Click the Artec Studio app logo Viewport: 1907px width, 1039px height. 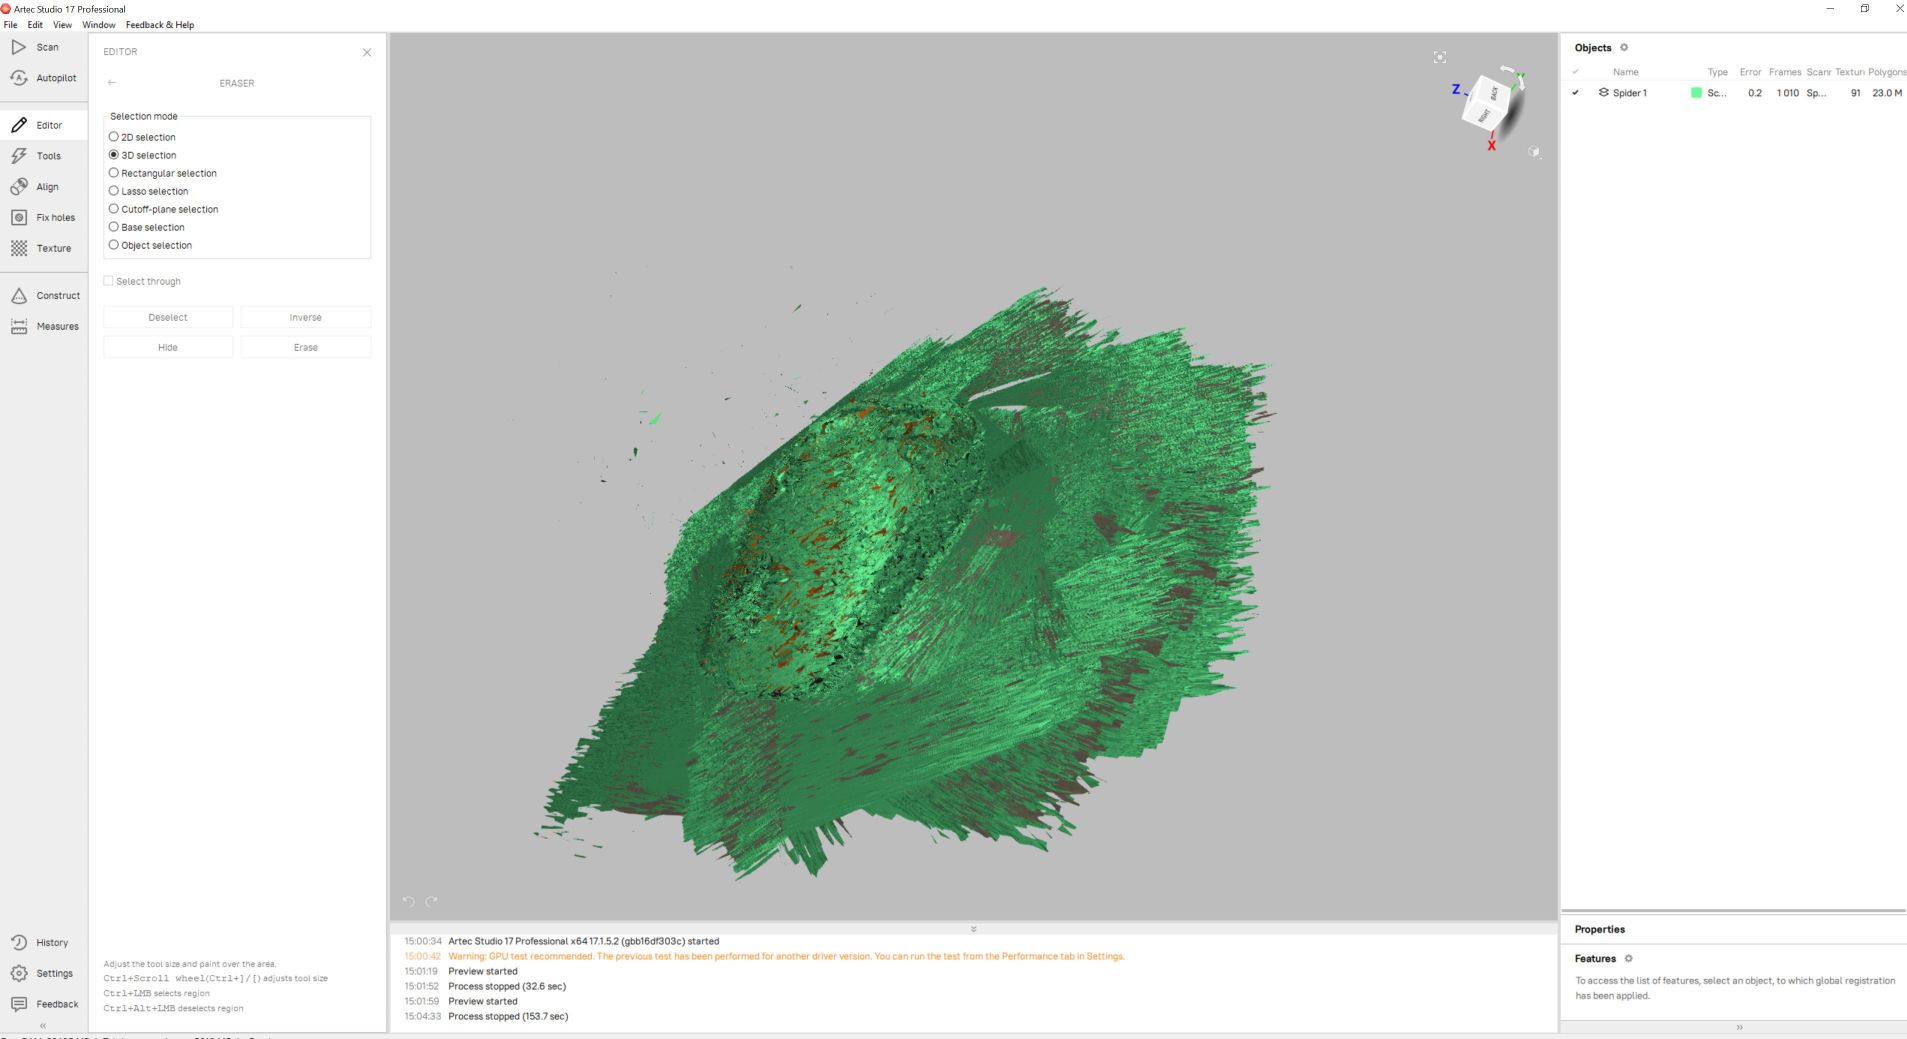point(6,9)
